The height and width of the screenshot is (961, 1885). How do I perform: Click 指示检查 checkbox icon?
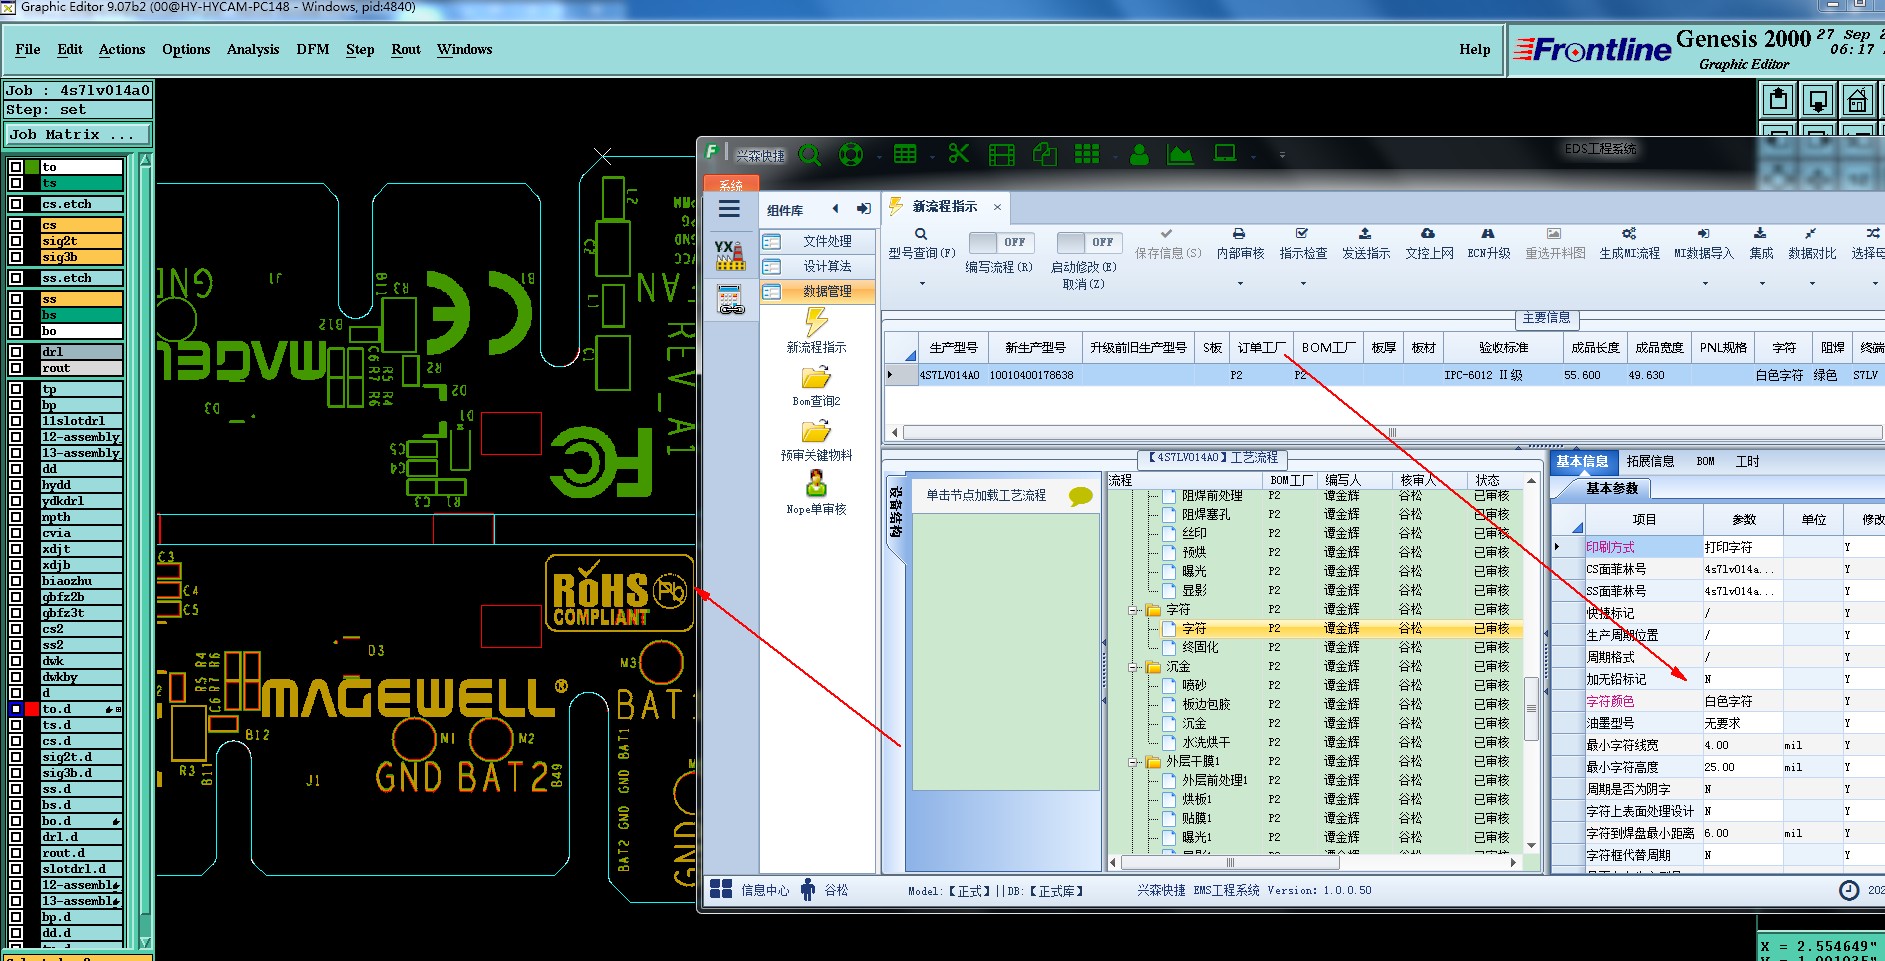point(1302,233)
